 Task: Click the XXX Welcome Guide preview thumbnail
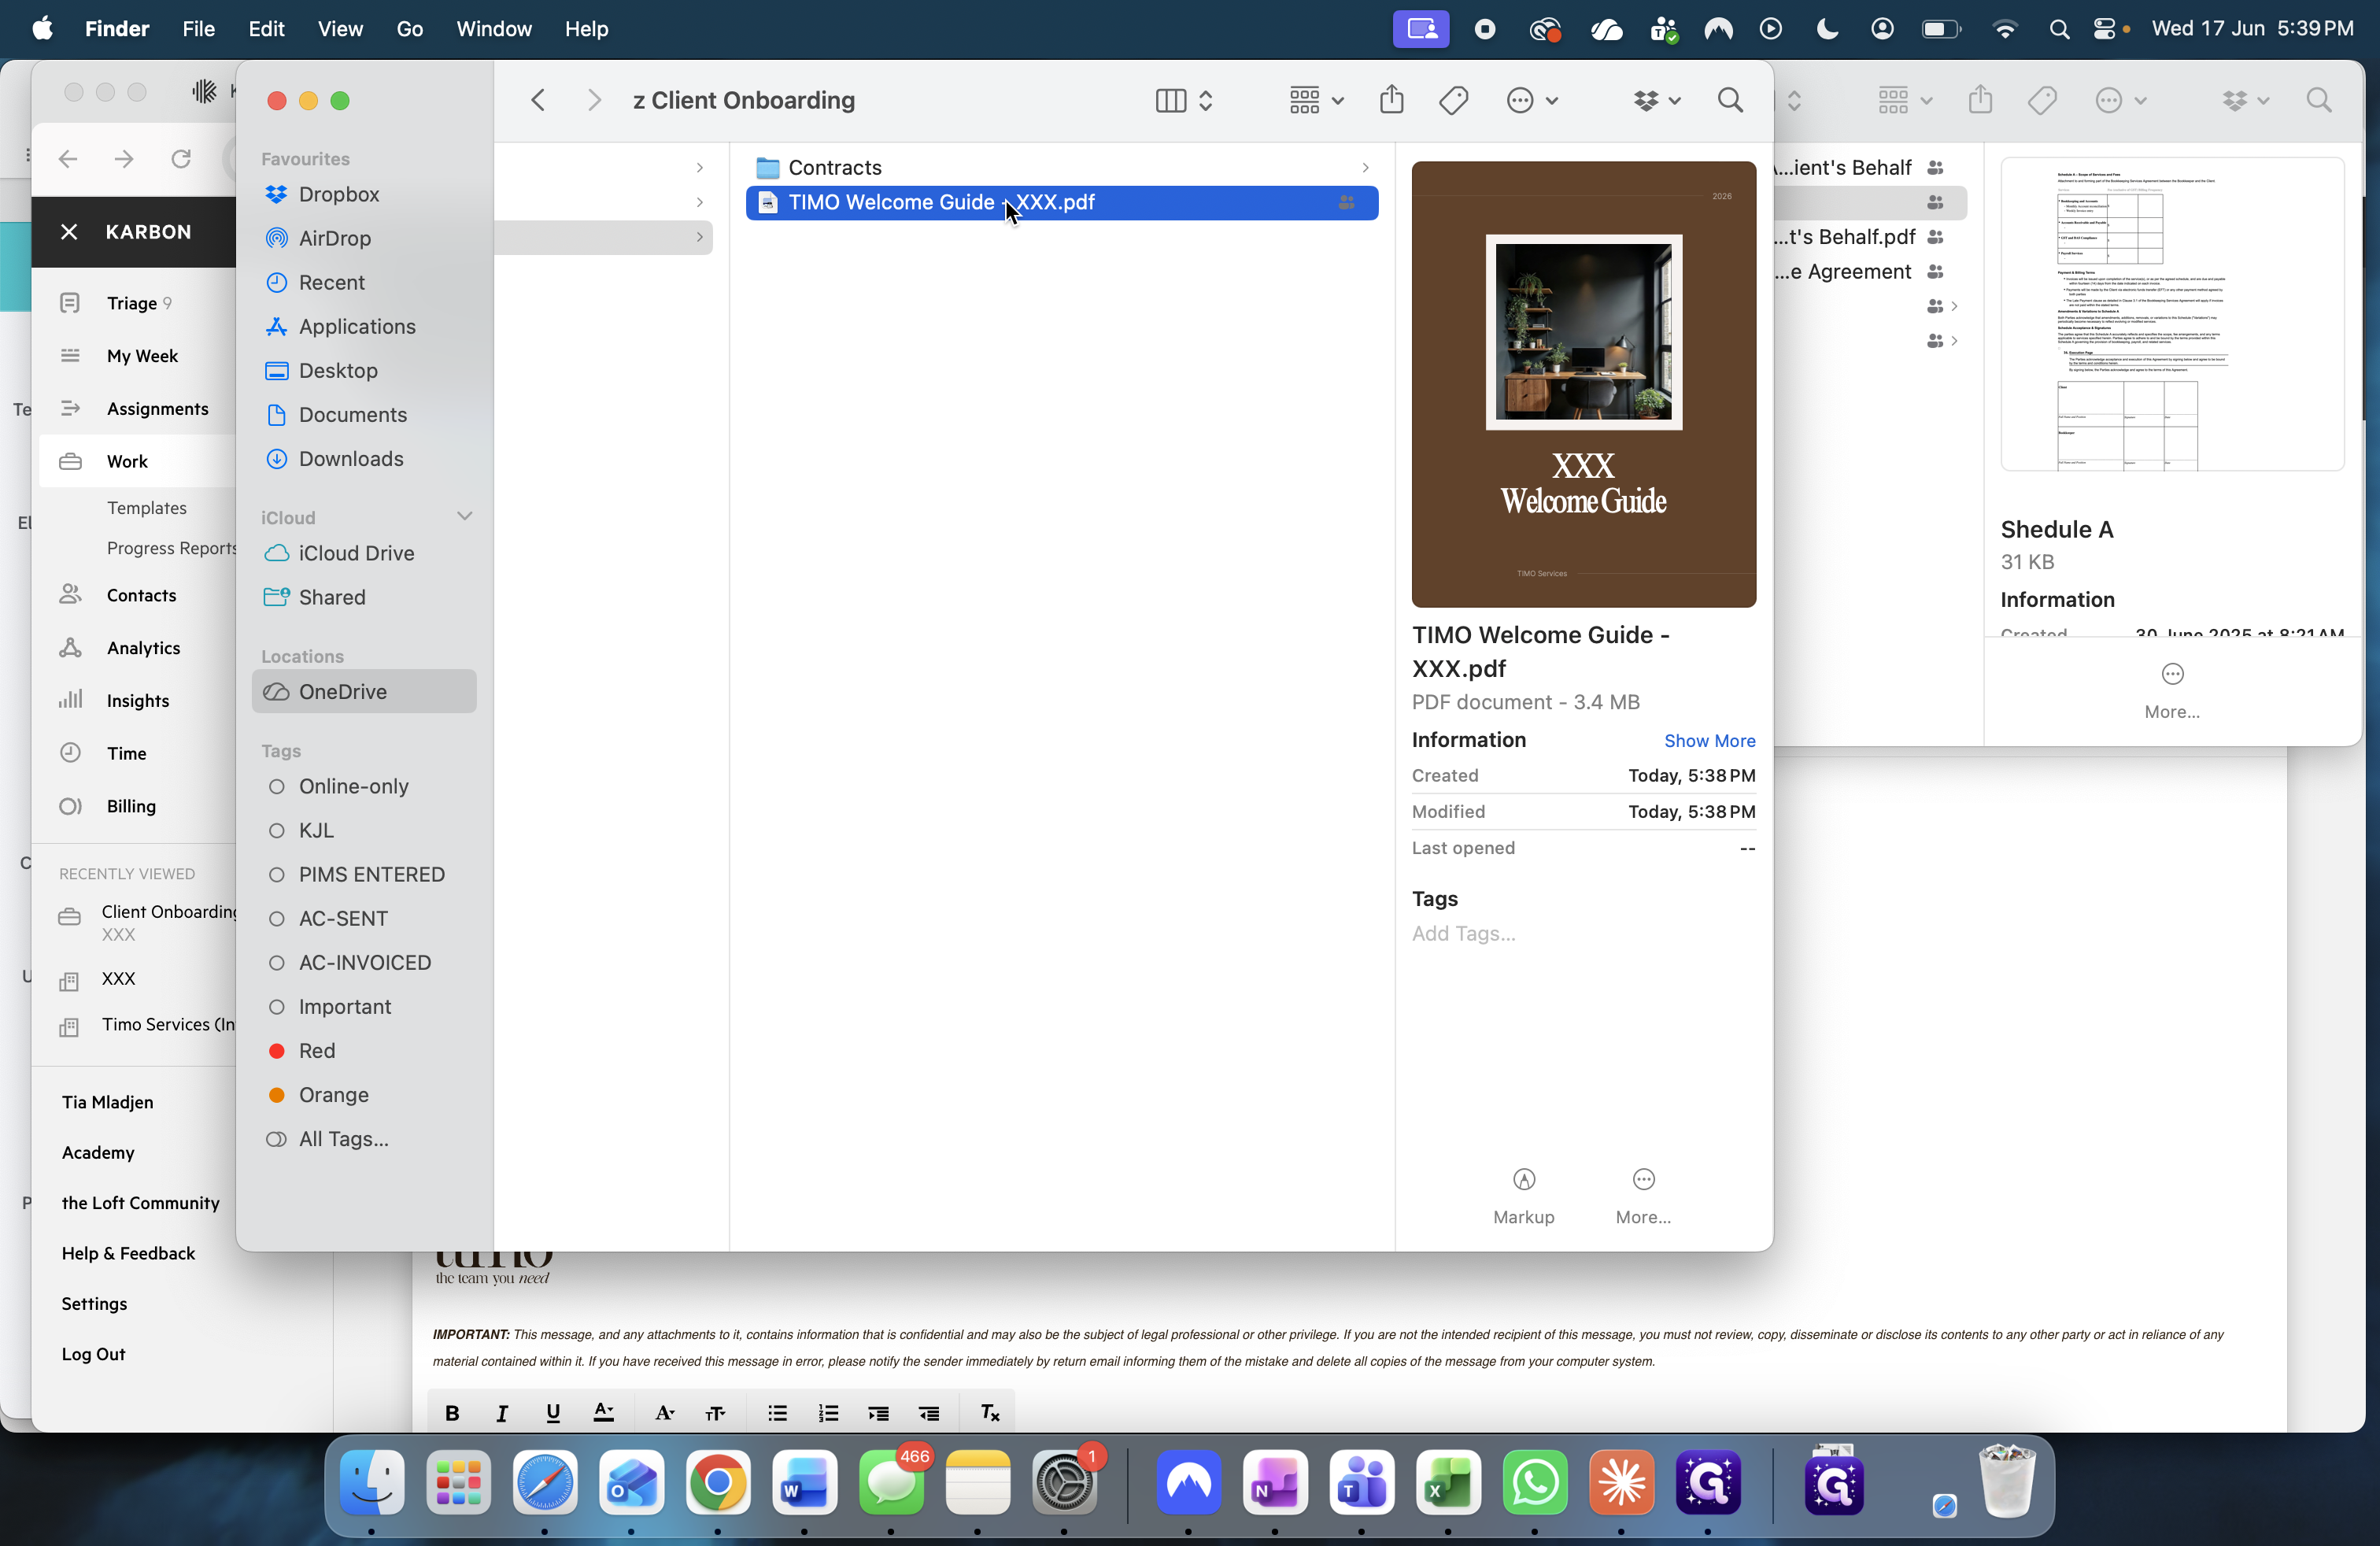click(x=1583, y=384)
